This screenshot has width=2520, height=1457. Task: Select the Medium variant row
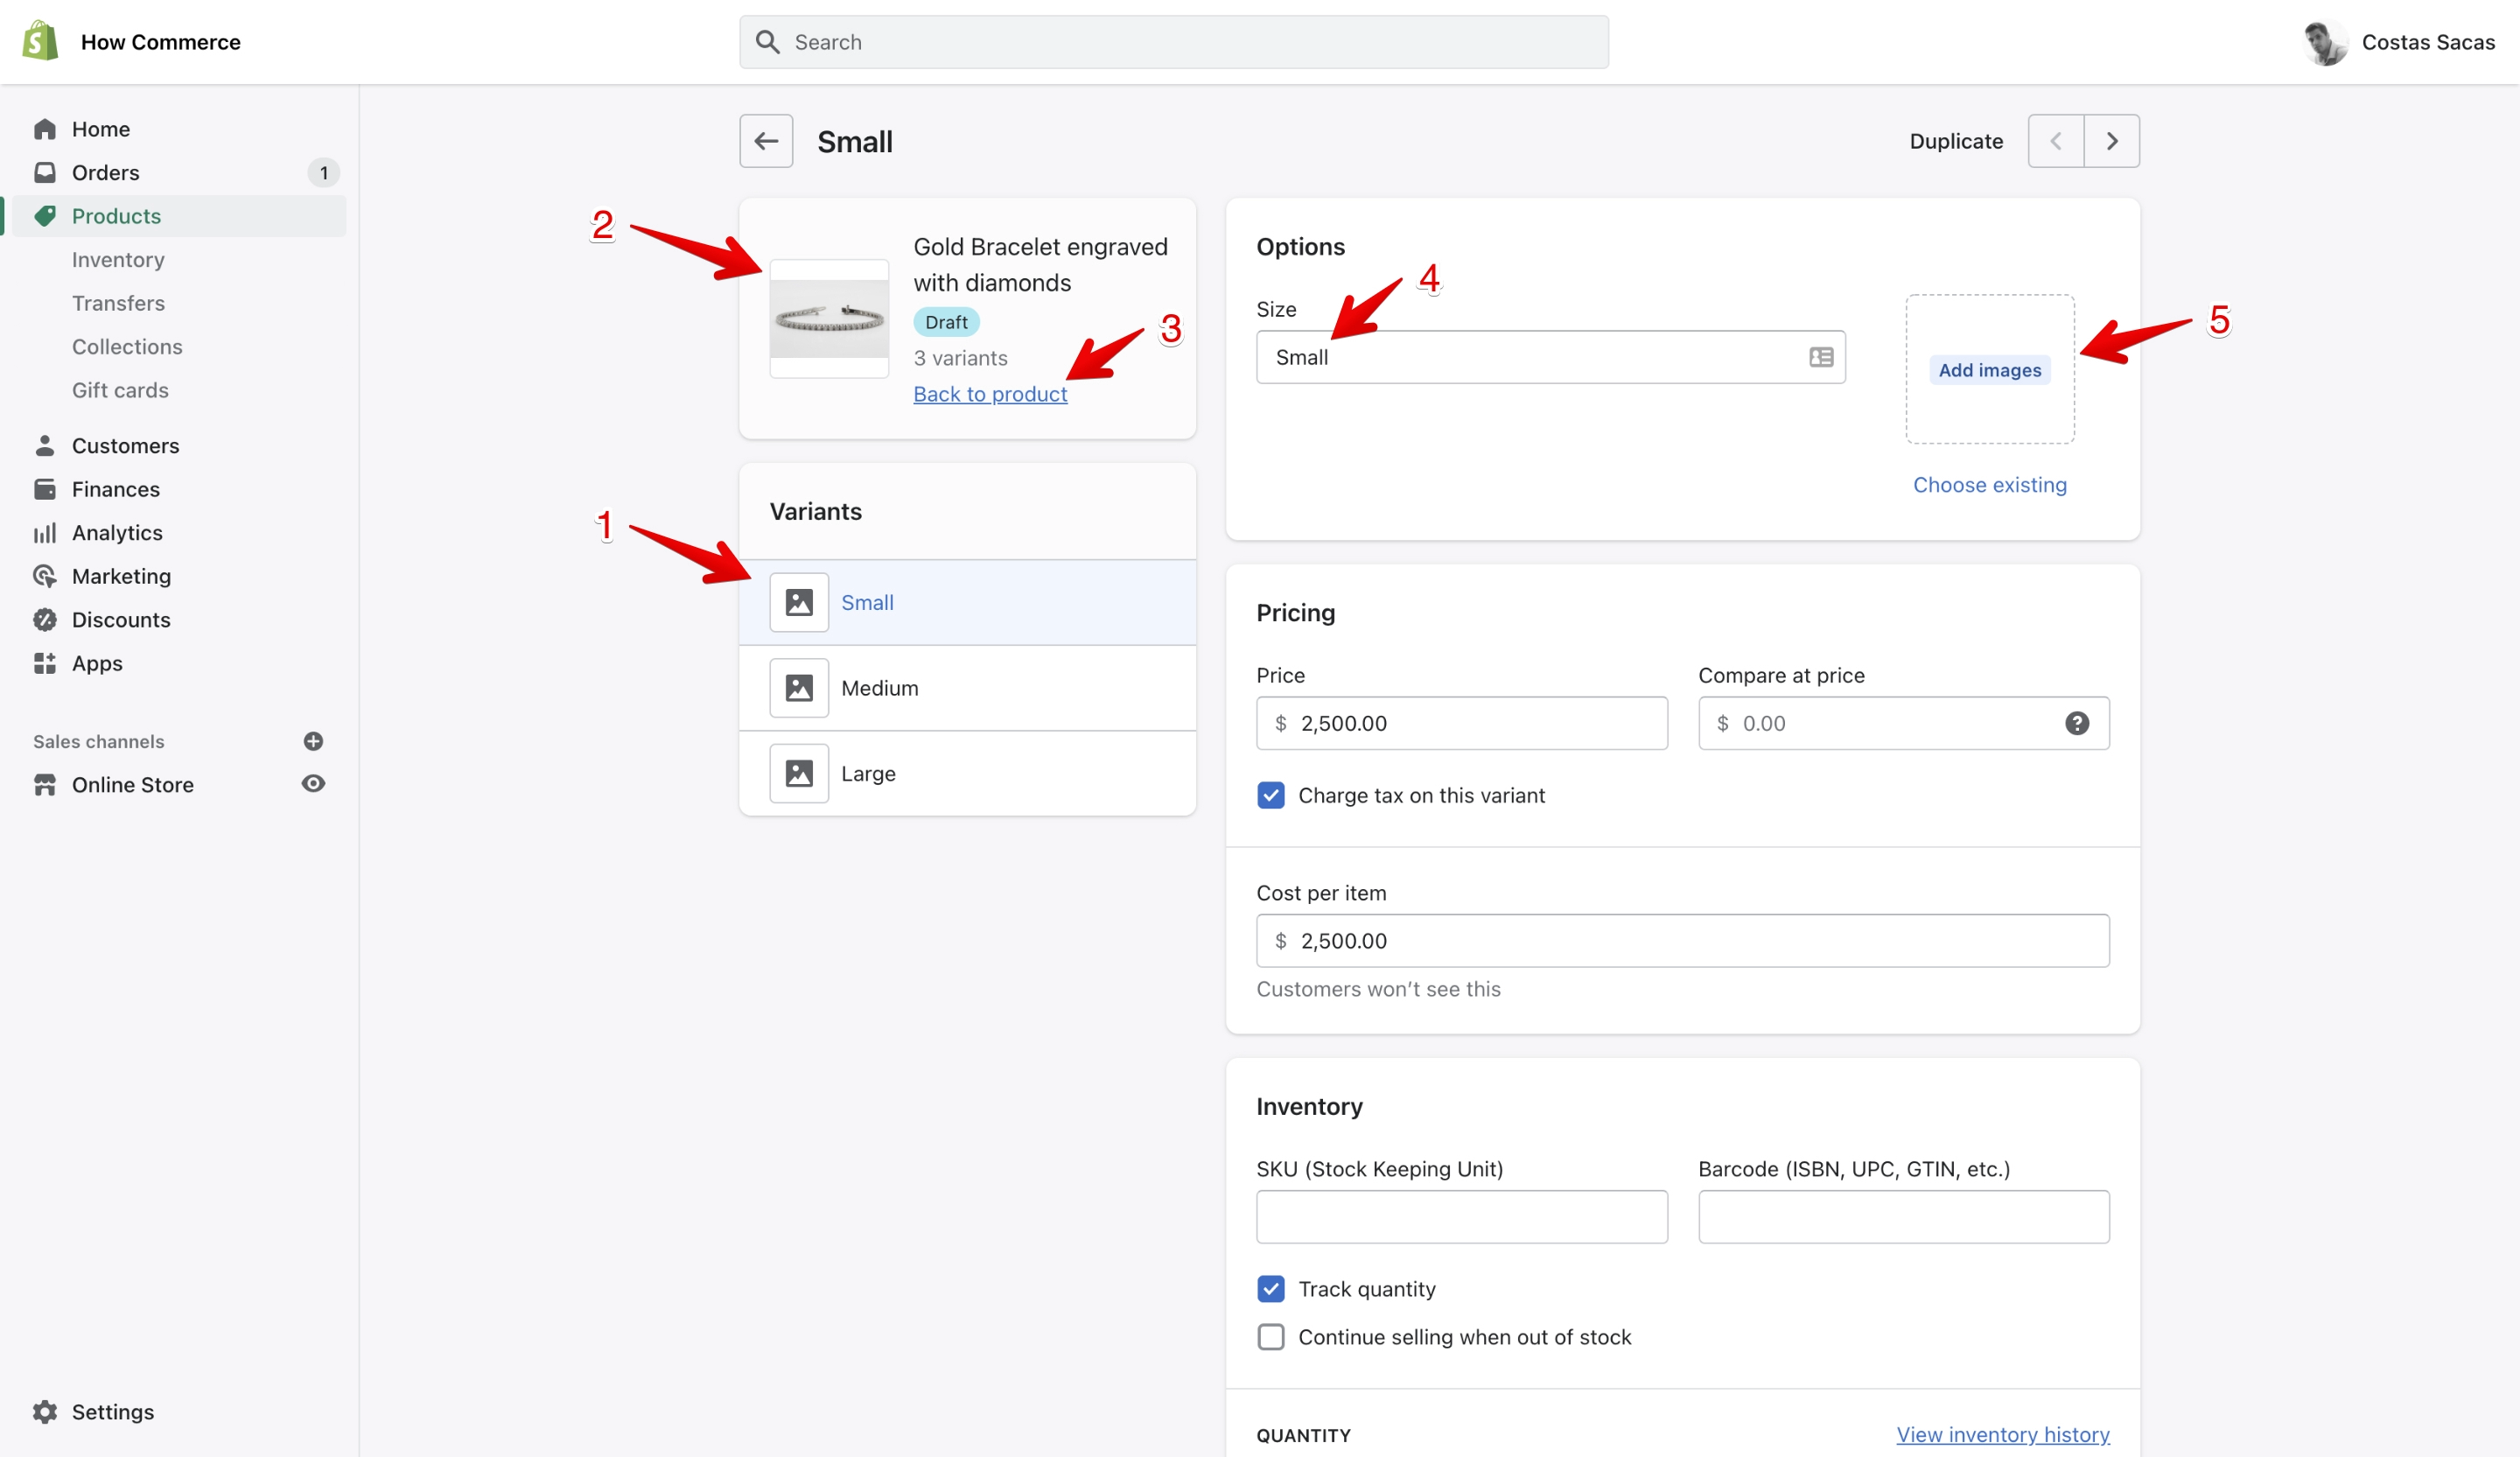967,688
